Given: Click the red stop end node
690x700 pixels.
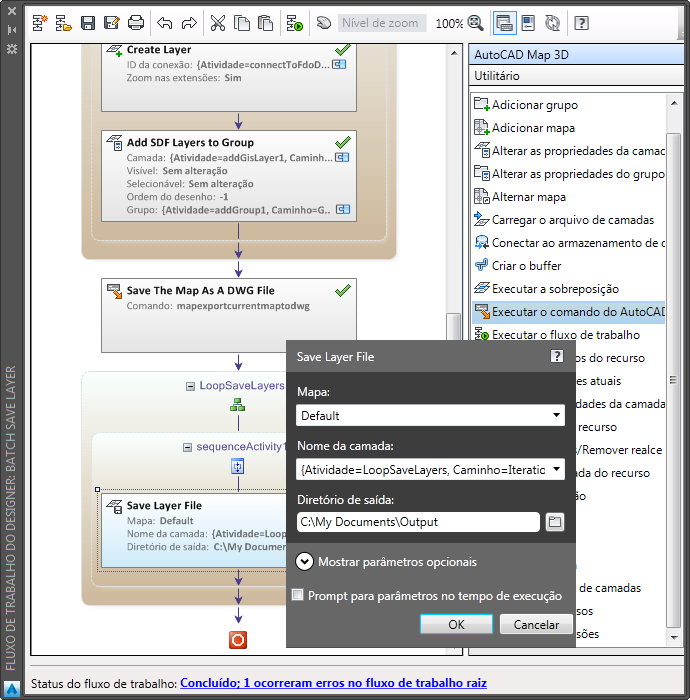Looking at the screenshot, I should point(238,640).
